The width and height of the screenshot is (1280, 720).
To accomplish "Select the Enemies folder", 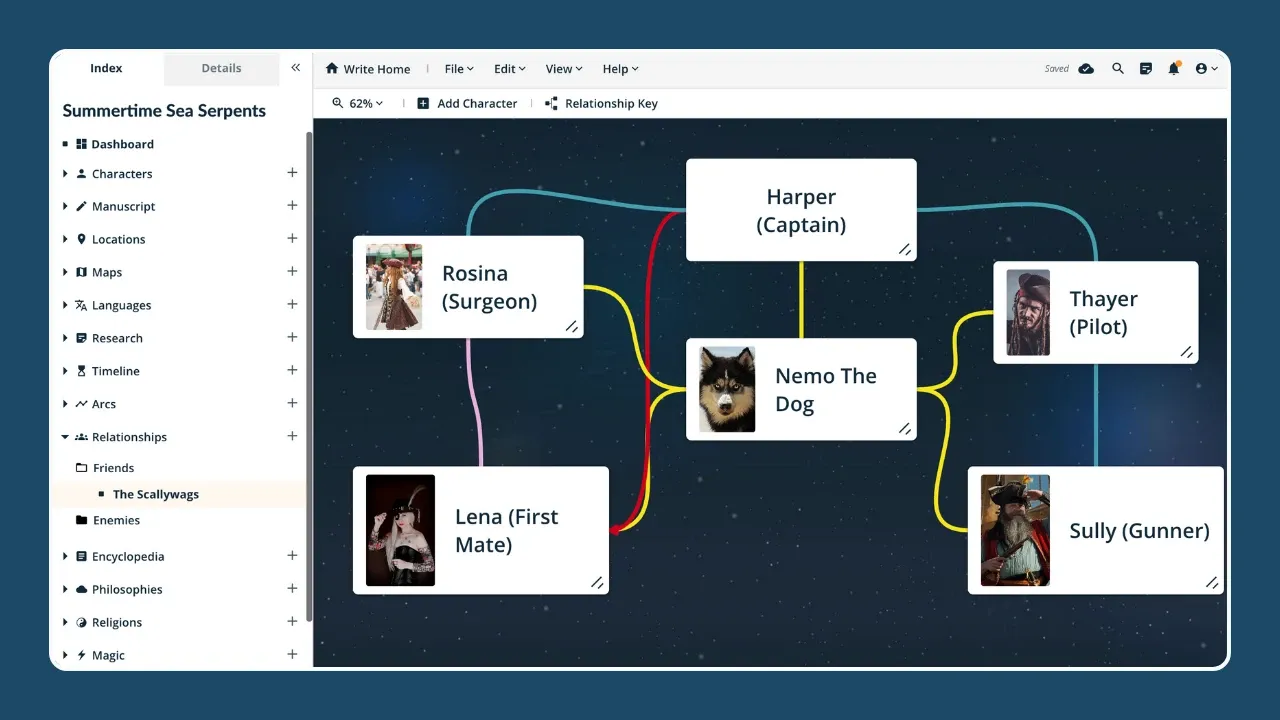I will (x=116, y=520).
